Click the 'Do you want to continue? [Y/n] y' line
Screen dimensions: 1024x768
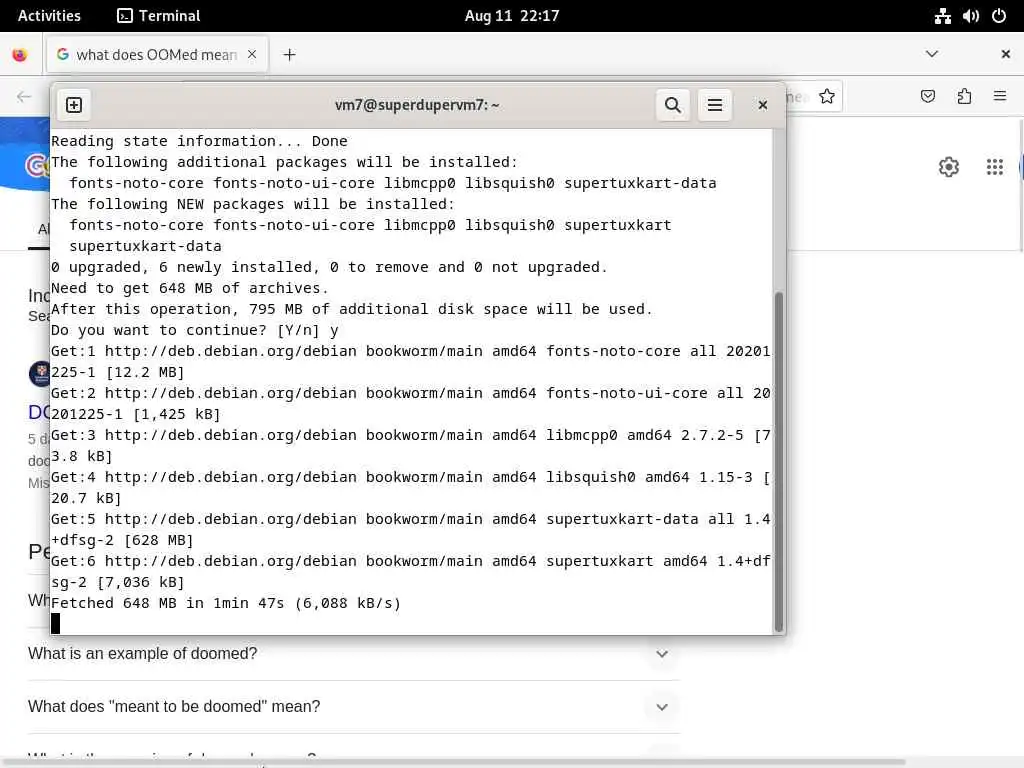click(195, 330)
